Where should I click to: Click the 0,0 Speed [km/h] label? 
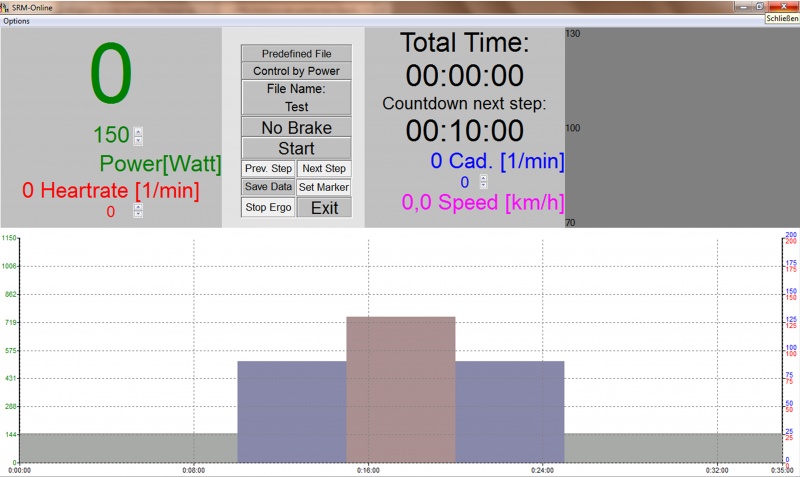pos(483,203)
